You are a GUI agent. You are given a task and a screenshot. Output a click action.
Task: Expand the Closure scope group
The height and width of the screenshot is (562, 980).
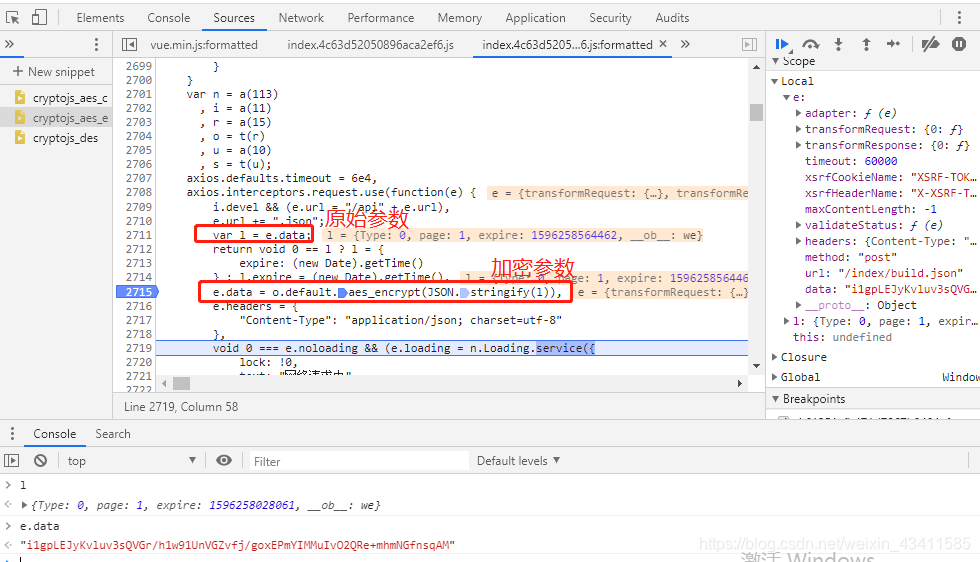[775, 357]
